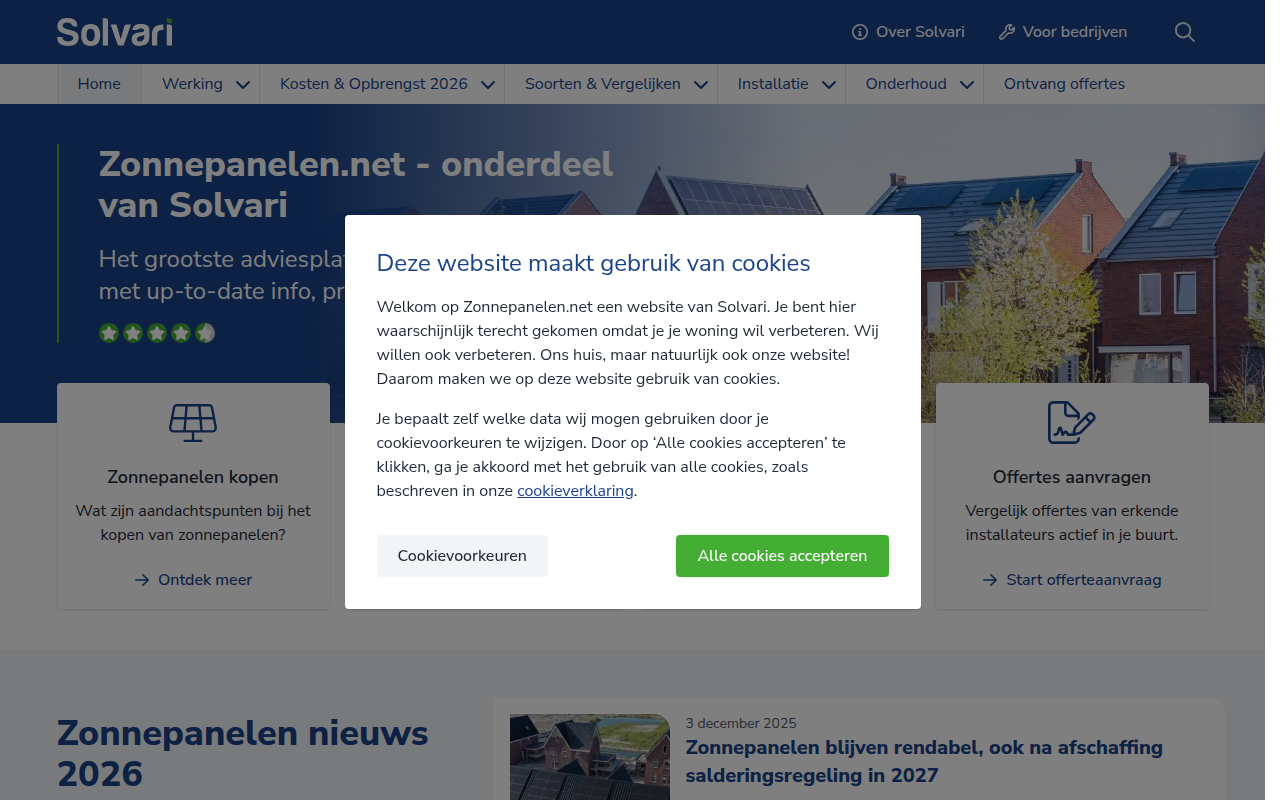Click the green star rating
1280x800 pixels.
pos(157,333)
